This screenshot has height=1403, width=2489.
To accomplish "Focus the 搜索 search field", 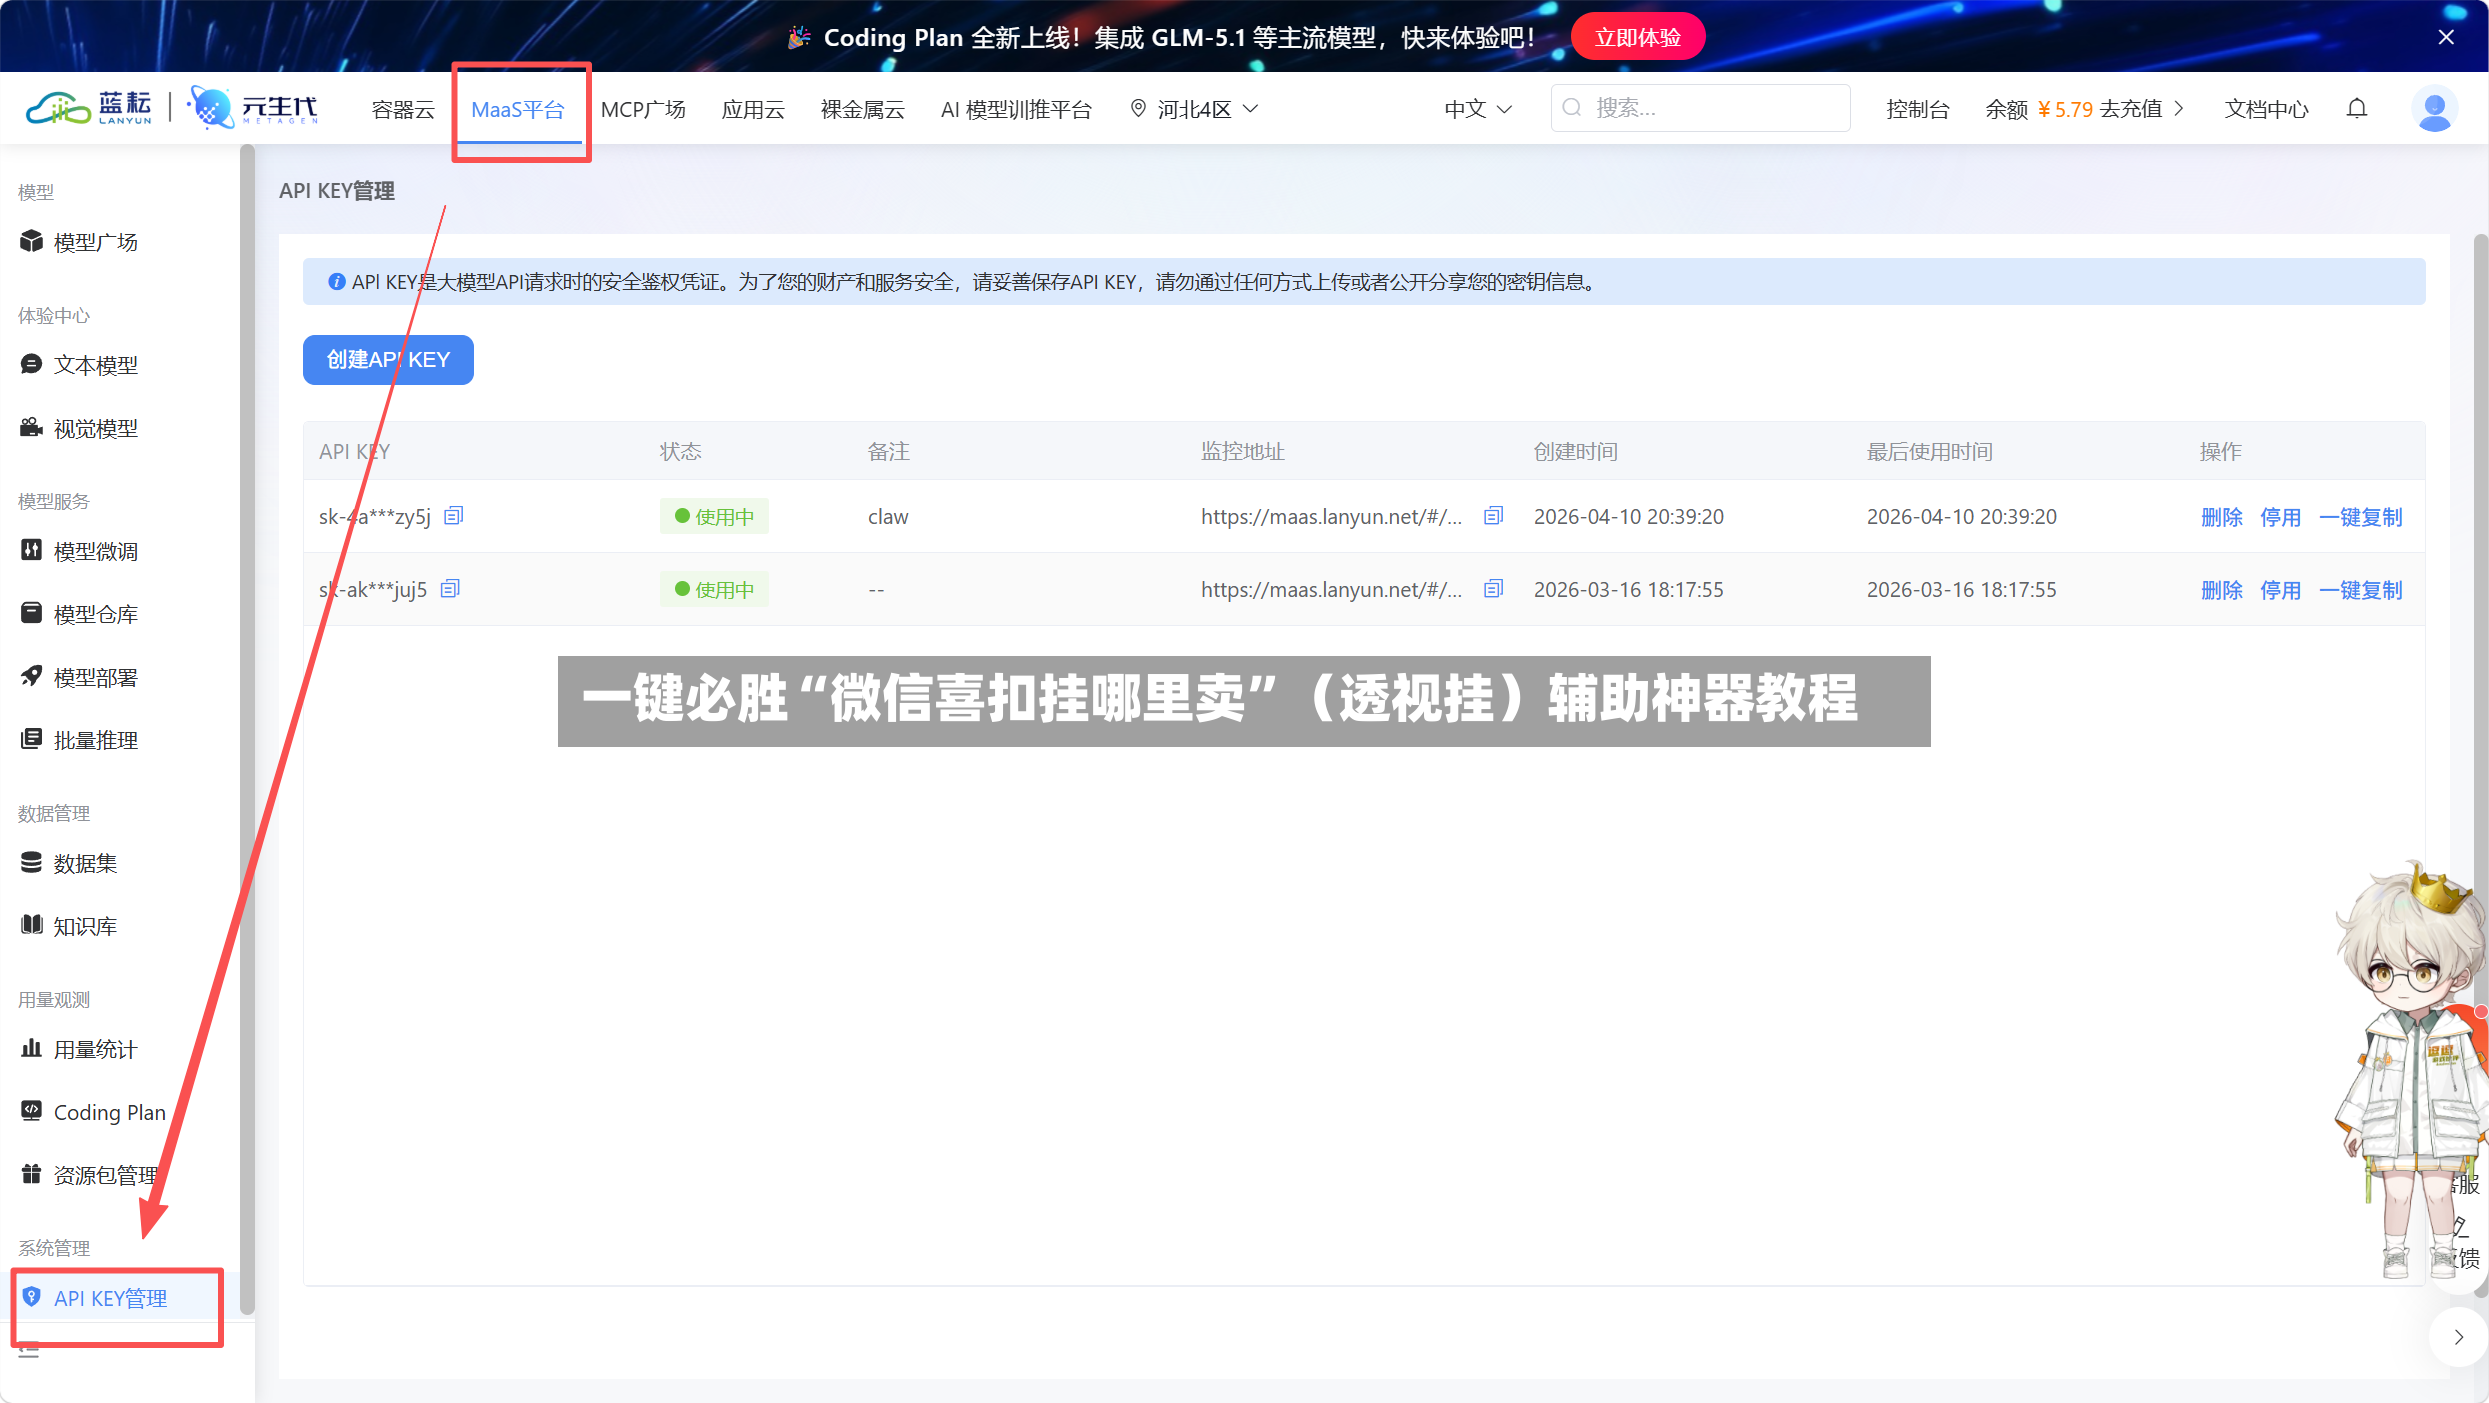I will pos(1701,108).
